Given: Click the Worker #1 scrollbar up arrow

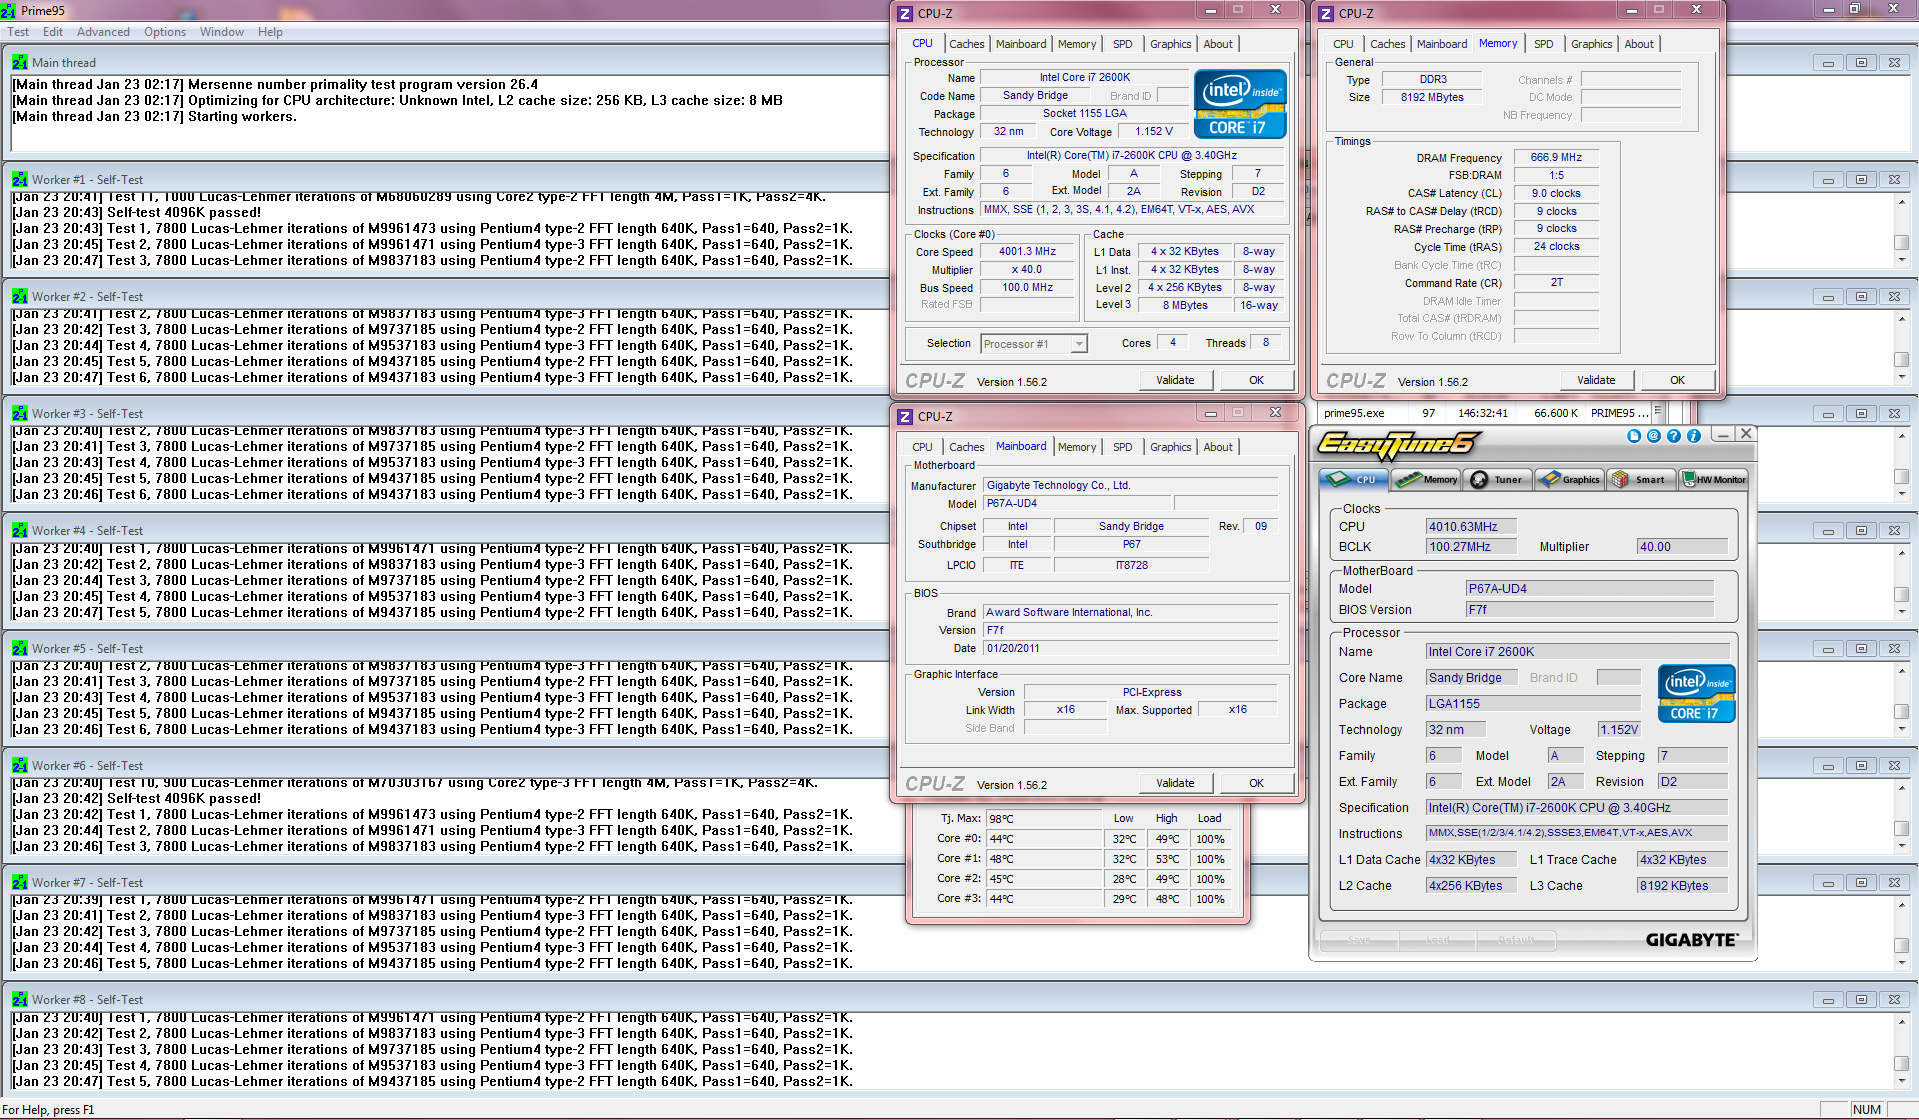Looking at the screenshot, I should (x=1901, y=201).
